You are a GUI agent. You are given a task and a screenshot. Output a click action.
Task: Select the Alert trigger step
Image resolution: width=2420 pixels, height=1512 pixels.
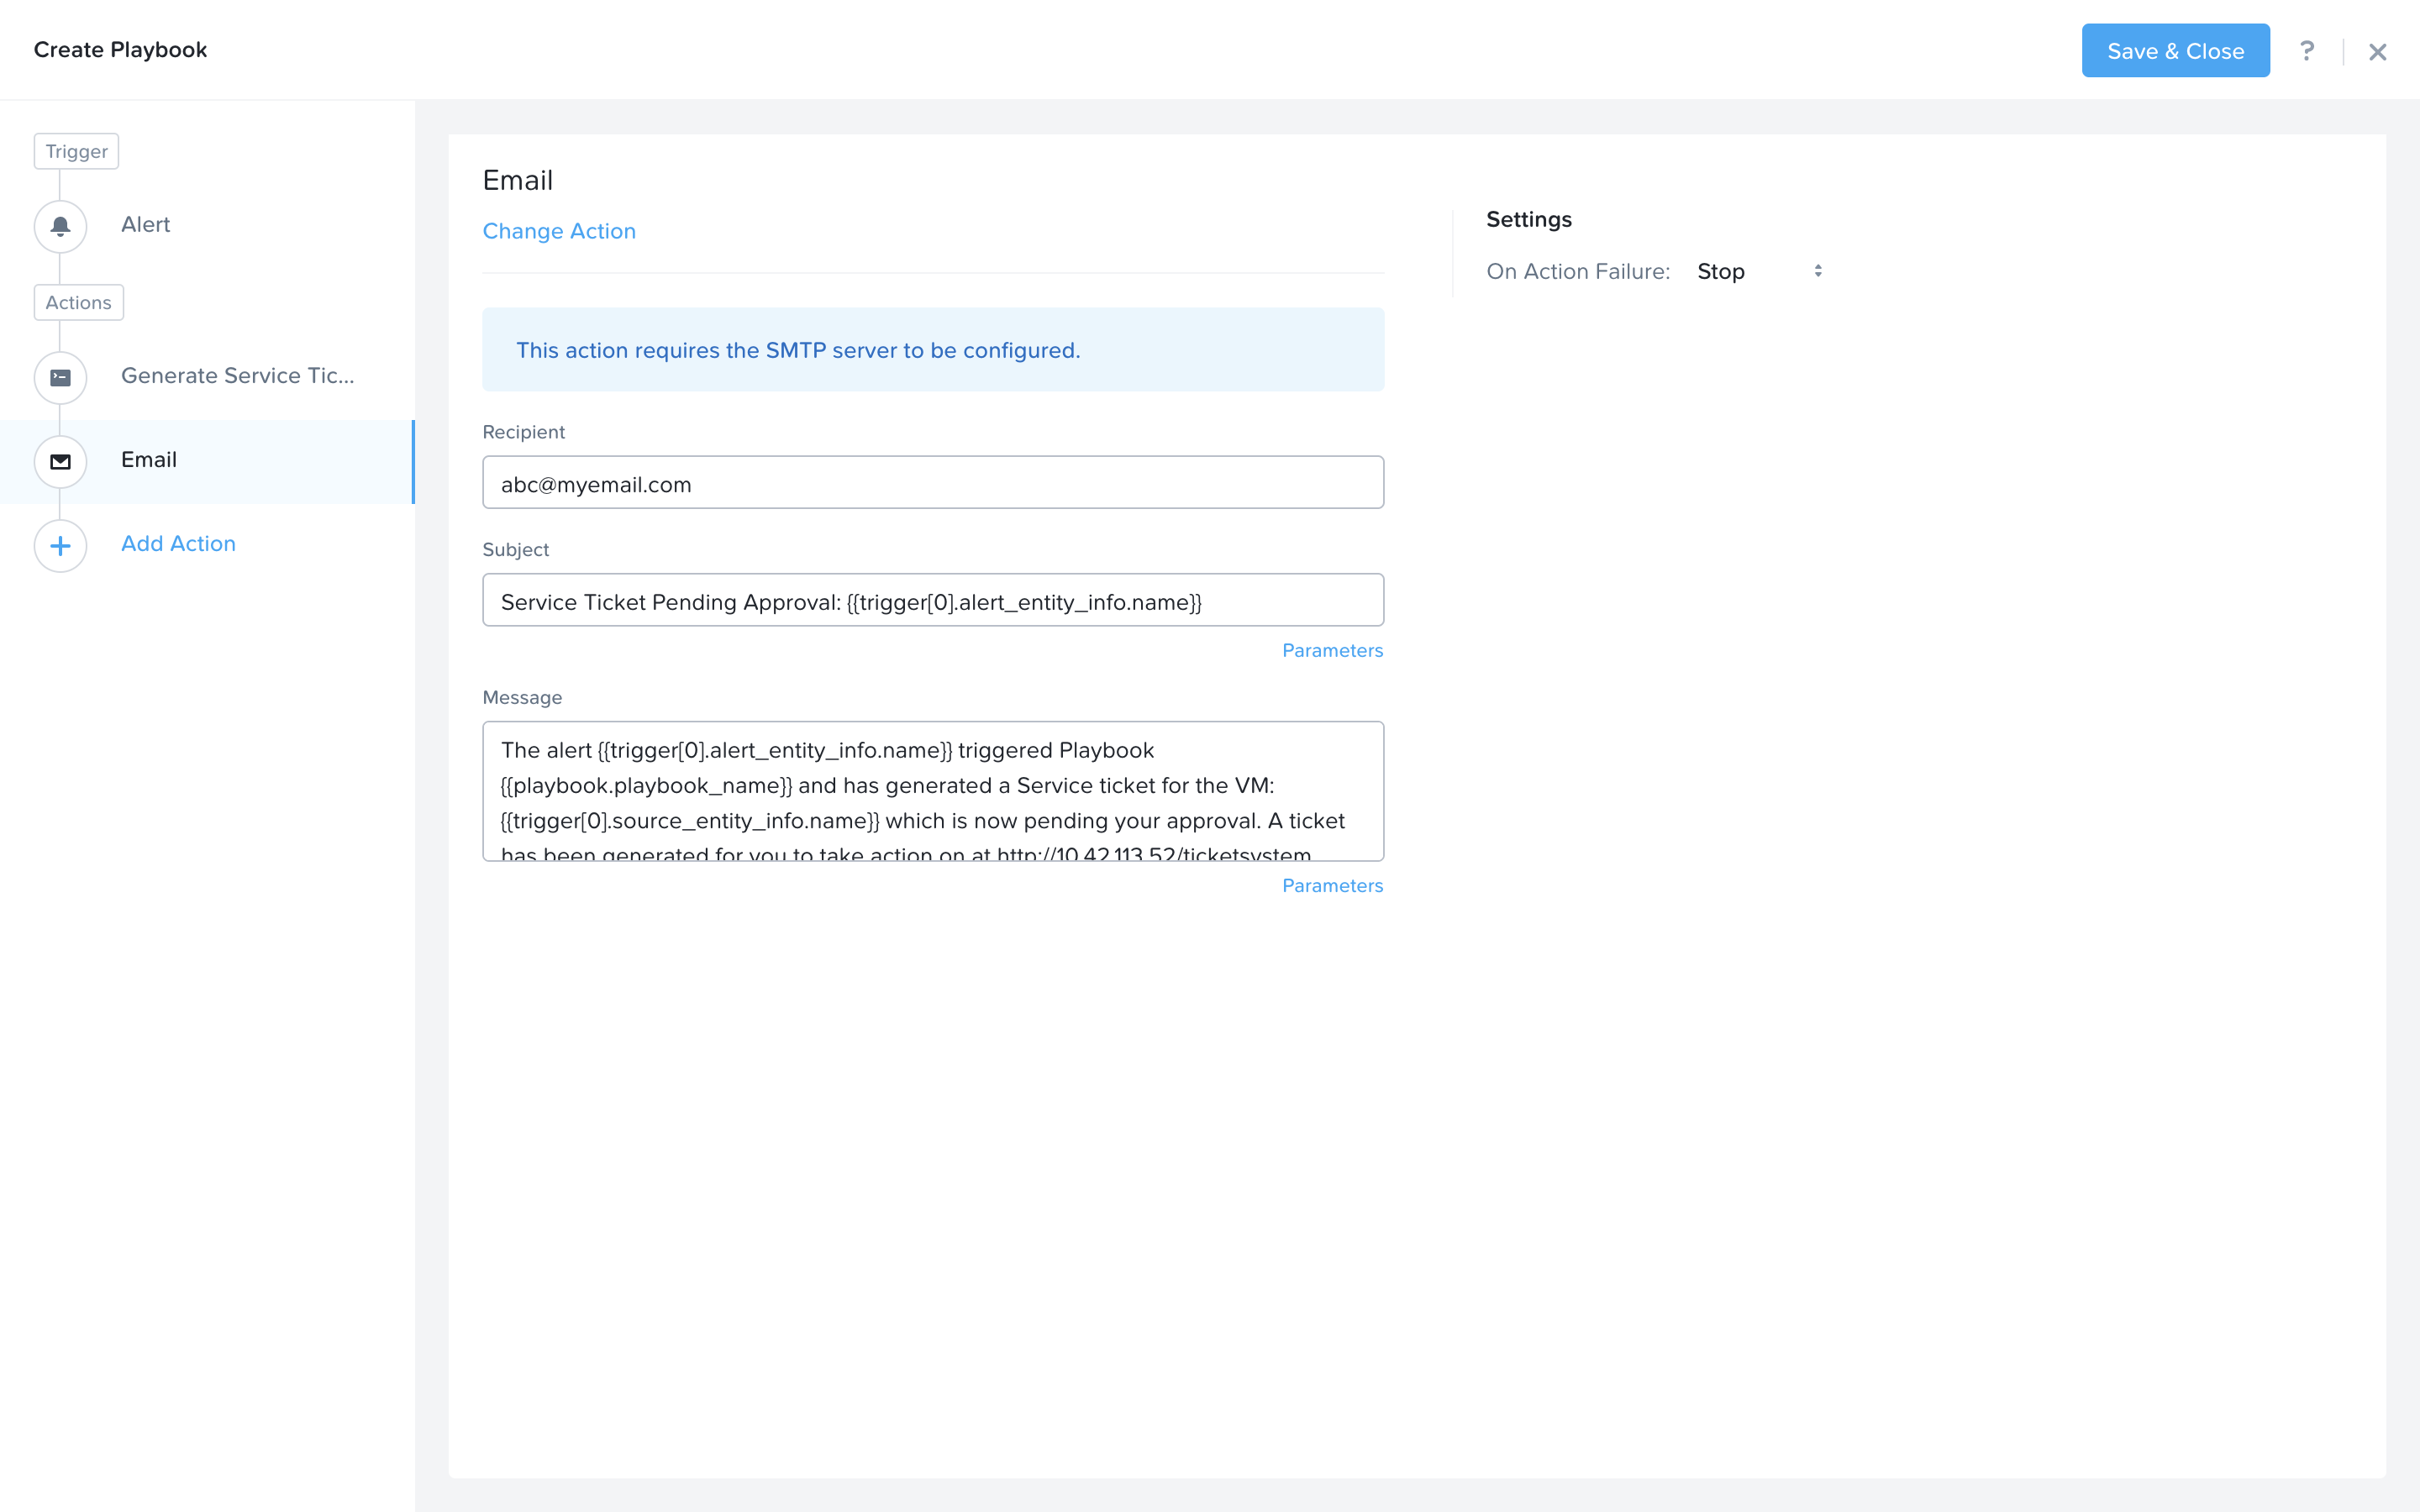207,225
